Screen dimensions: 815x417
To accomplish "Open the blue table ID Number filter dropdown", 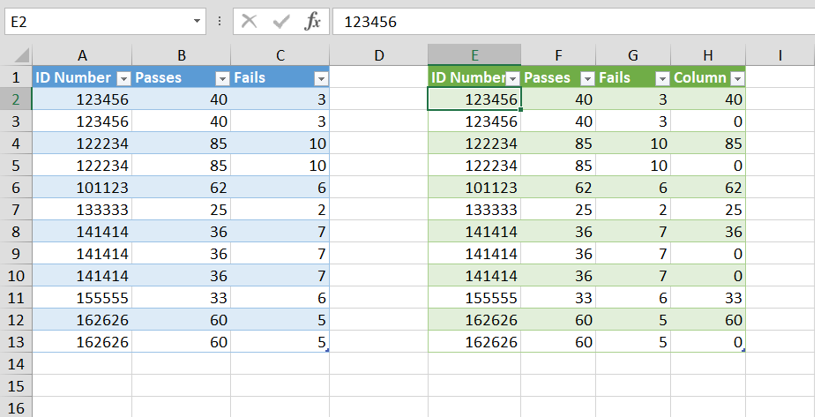I will point(124,79).
